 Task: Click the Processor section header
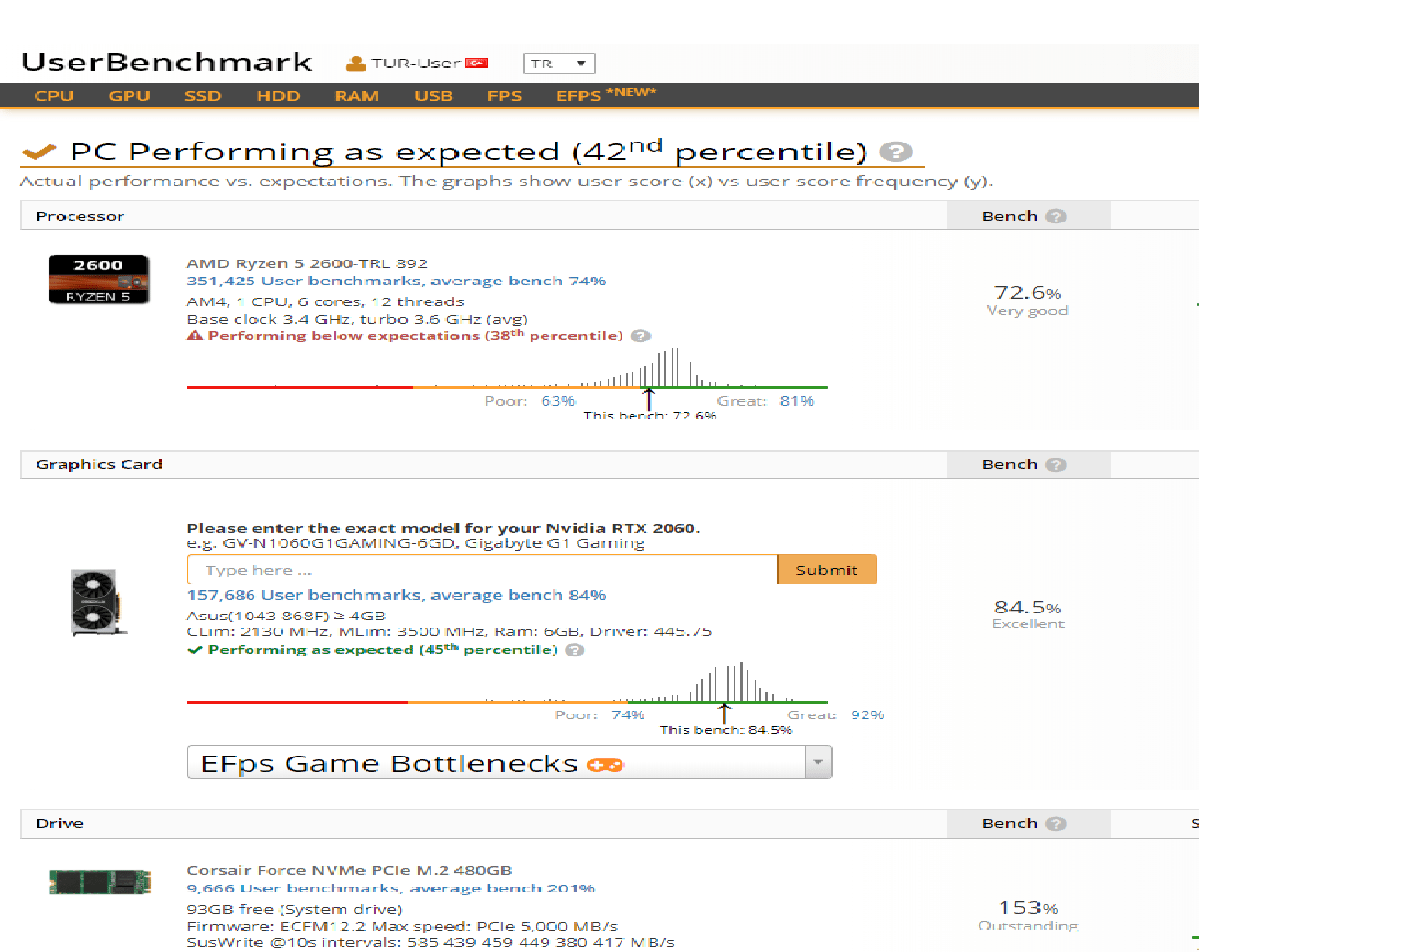pos(80,216)
